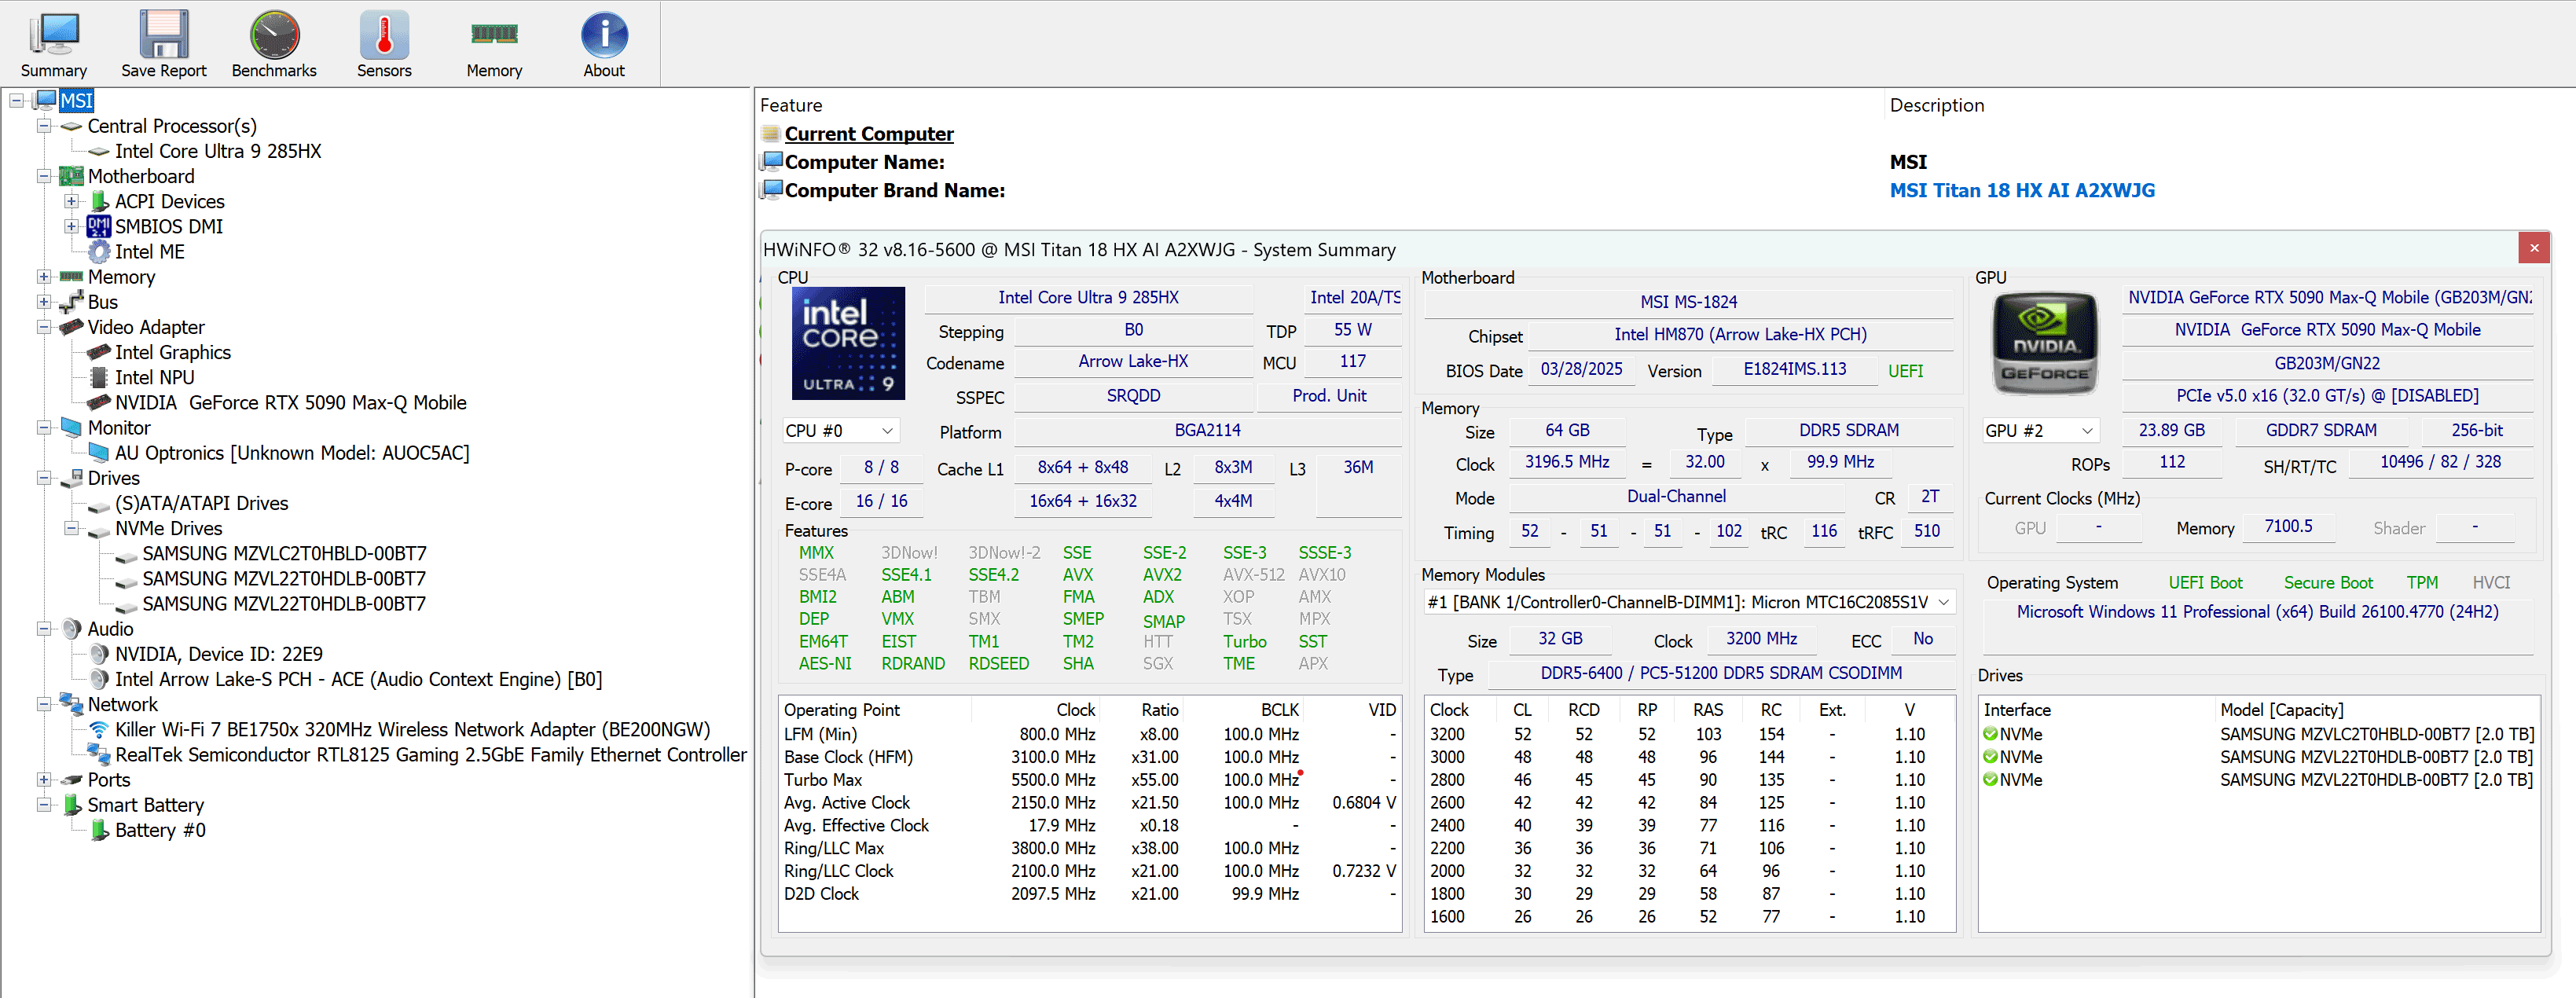2576x998 pixels.
Task: Open the Memory module toolbar icon
Action: pos(494,35)
